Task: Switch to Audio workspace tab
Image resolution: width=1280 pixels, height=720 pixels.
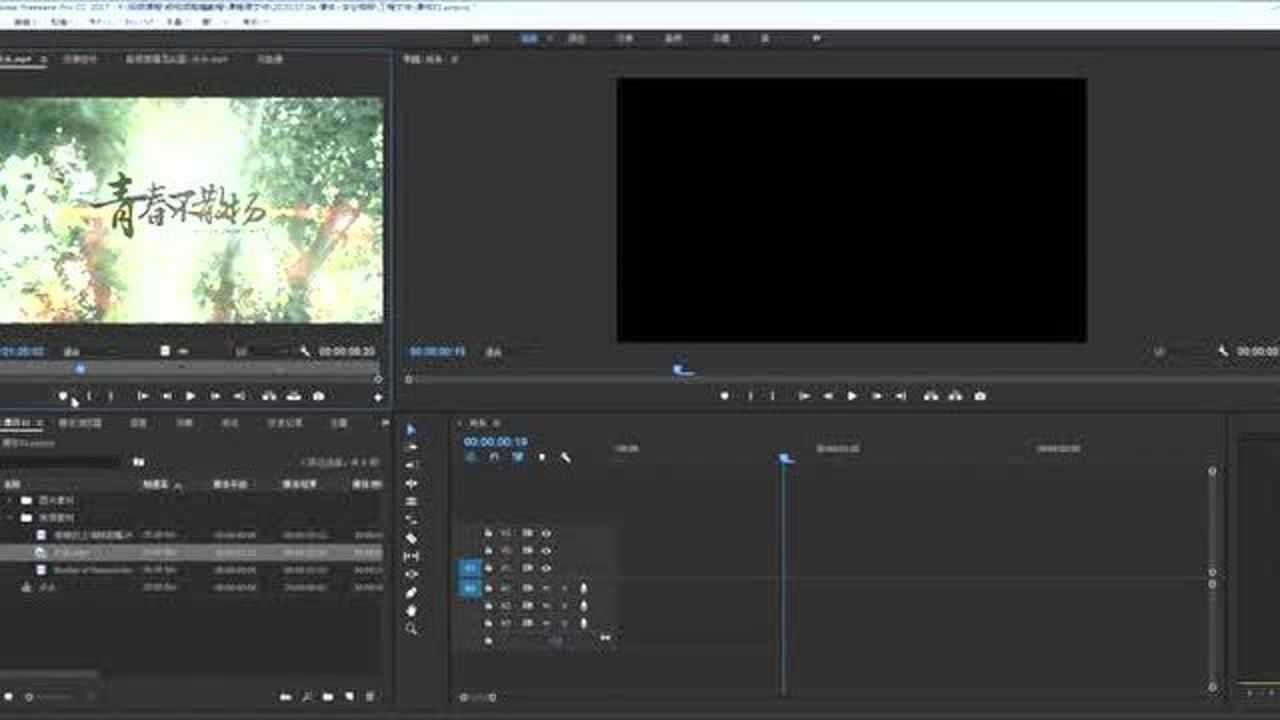Action: point(674,38)
